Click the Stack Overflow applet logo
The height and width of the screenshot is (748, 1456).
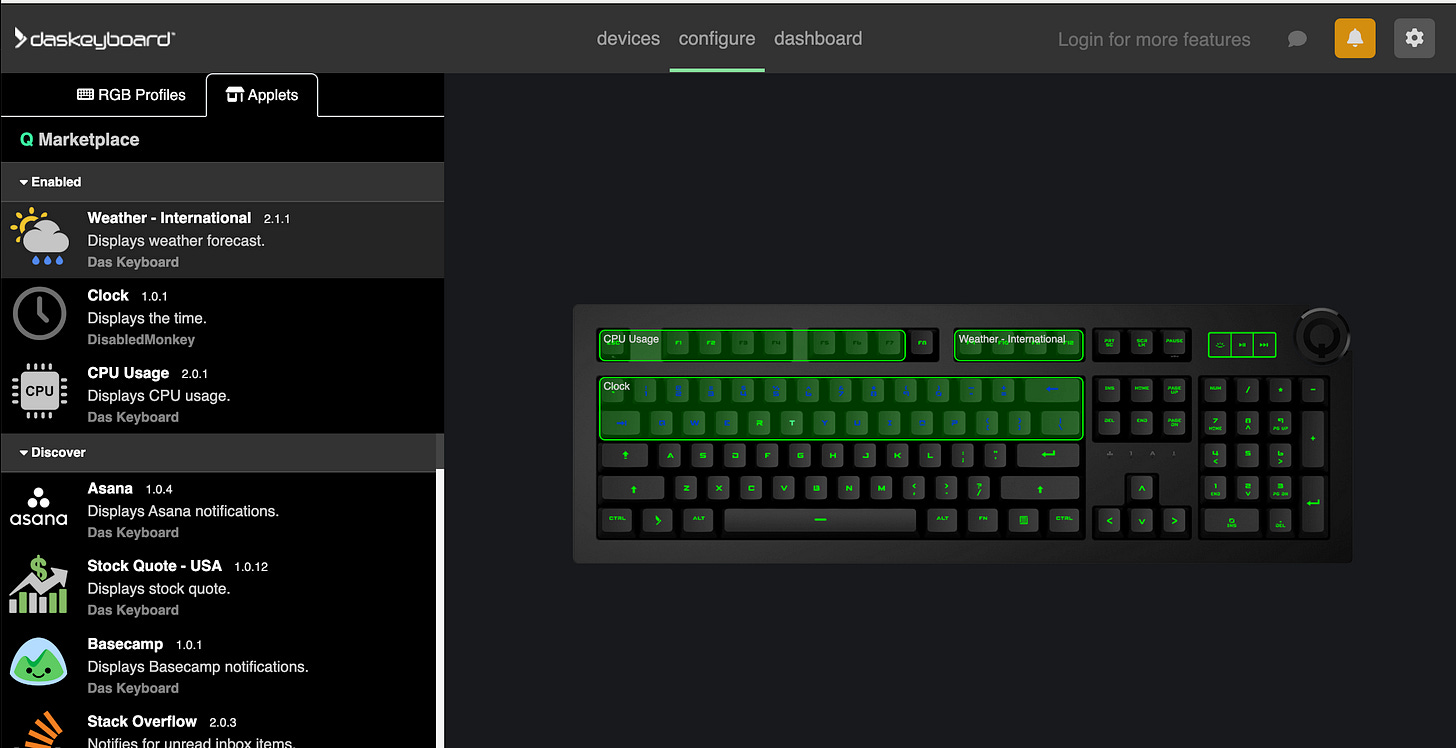pos(39,731)
